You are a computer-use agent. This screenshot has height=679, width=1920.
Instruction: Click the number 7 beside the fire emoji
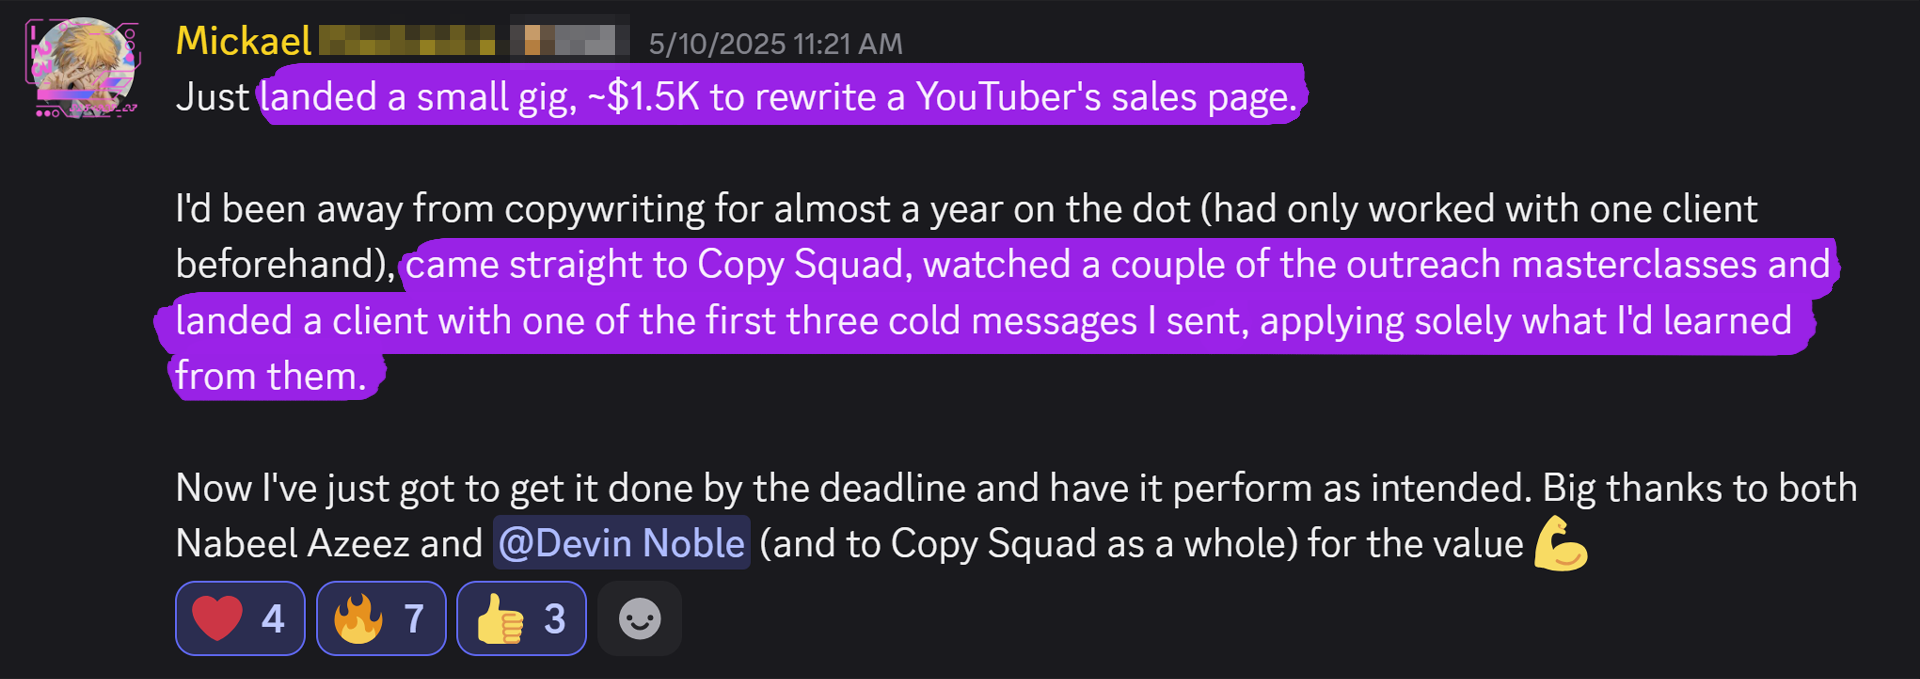pos(414,619)
